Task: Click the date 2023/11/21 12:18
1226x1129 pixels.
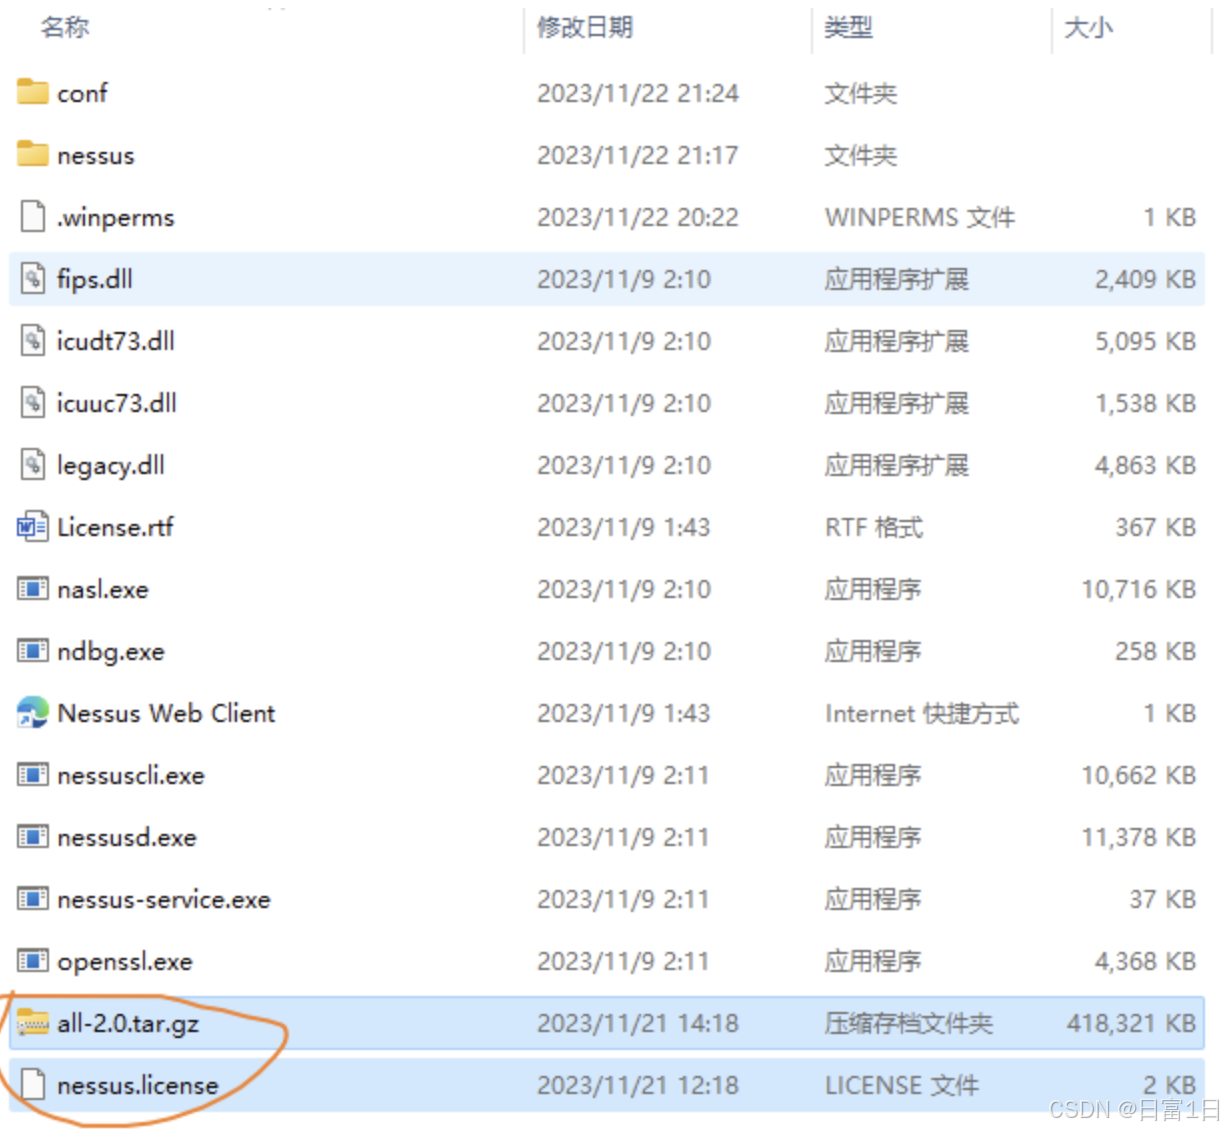Action: pyautogui.click(x=638, y=1085)
